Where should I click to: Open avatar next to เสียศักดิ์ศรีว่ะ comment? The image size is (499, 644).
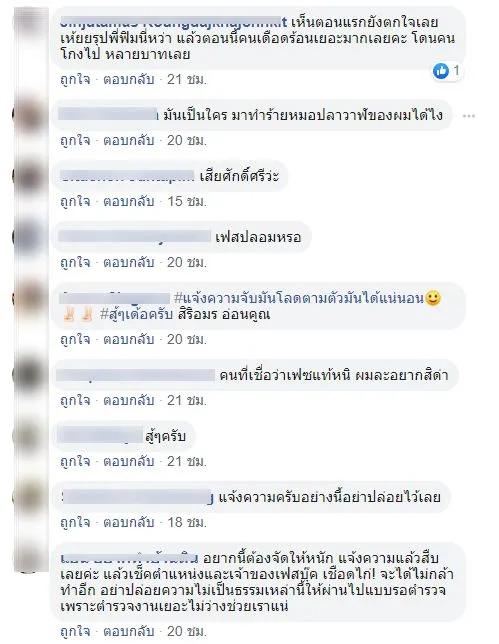click(x=30, y=177)
